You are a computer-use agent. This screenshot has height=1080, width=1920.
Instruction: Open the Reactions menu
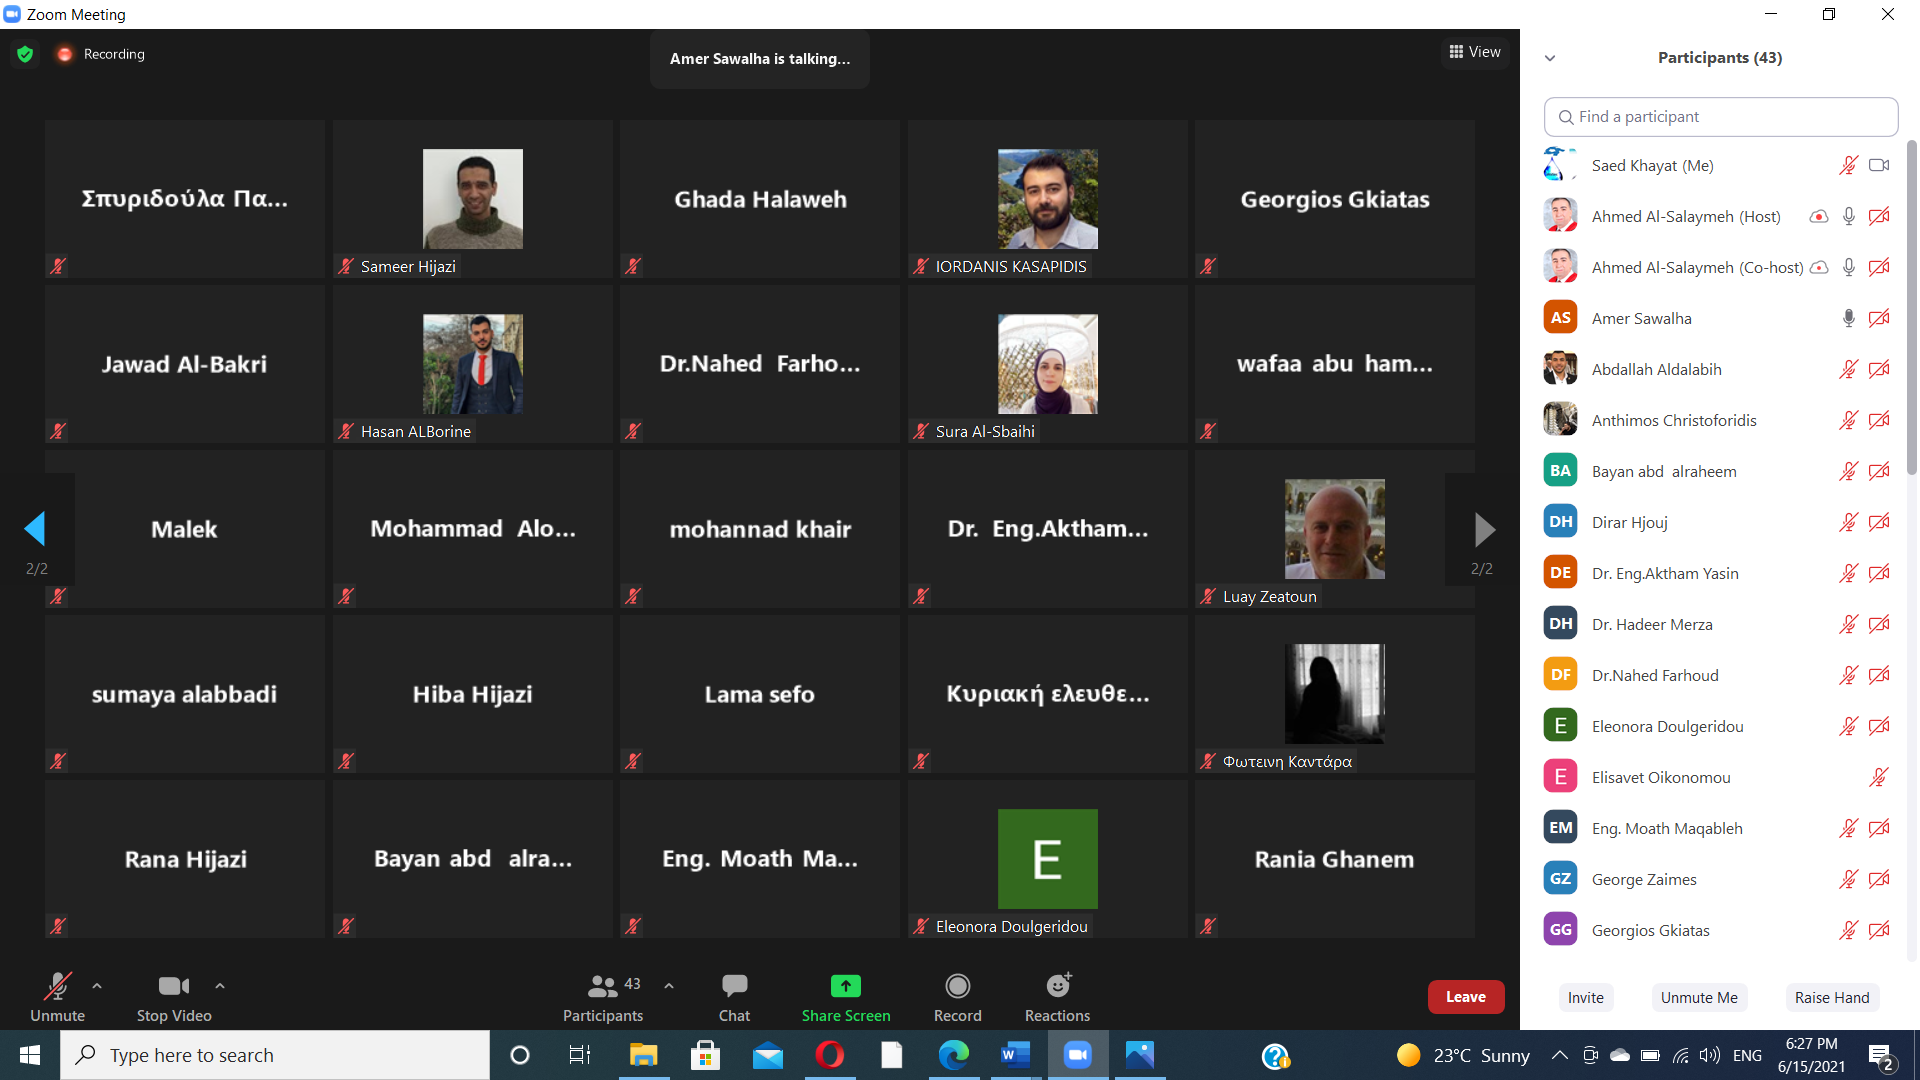(x=1057, y=997)
